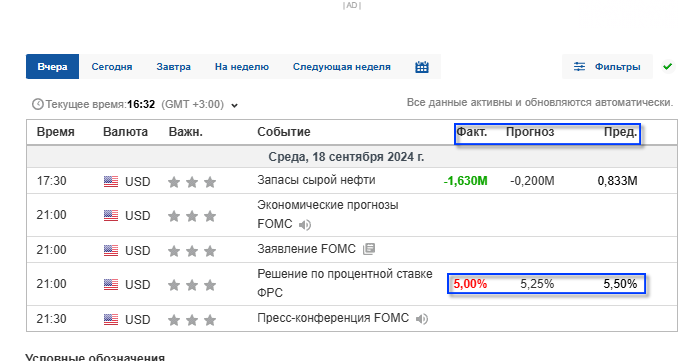Click the previous value 0,833M
This screenshot has height=361, width=692.
click(x=617, y=181)
